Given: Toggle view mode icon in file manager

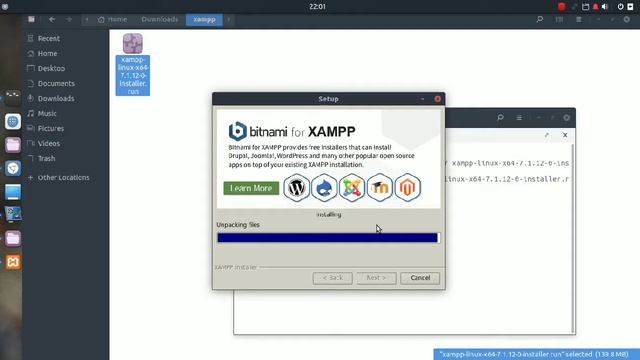Looking at the screenshot, I should (559, 19).
